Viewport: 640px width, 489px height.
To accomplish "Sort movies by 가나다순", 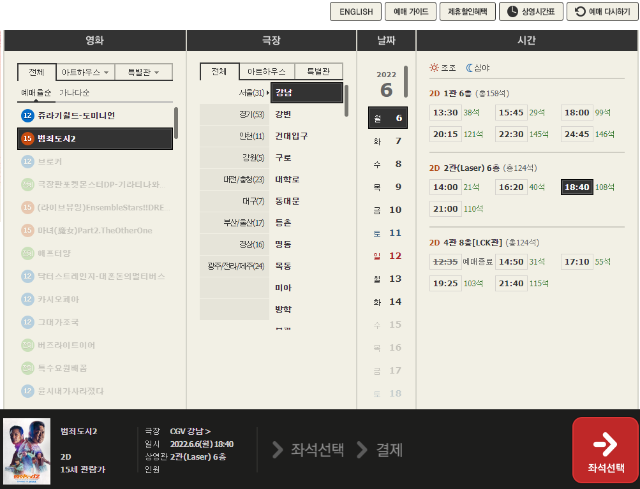I will (x=74, y=93).
